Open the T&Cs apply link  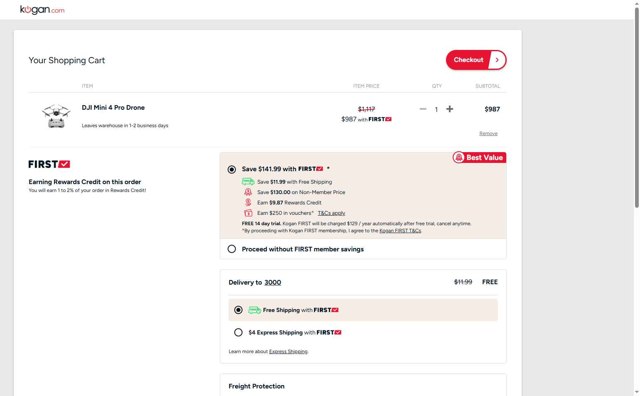[x=331, y=213]
